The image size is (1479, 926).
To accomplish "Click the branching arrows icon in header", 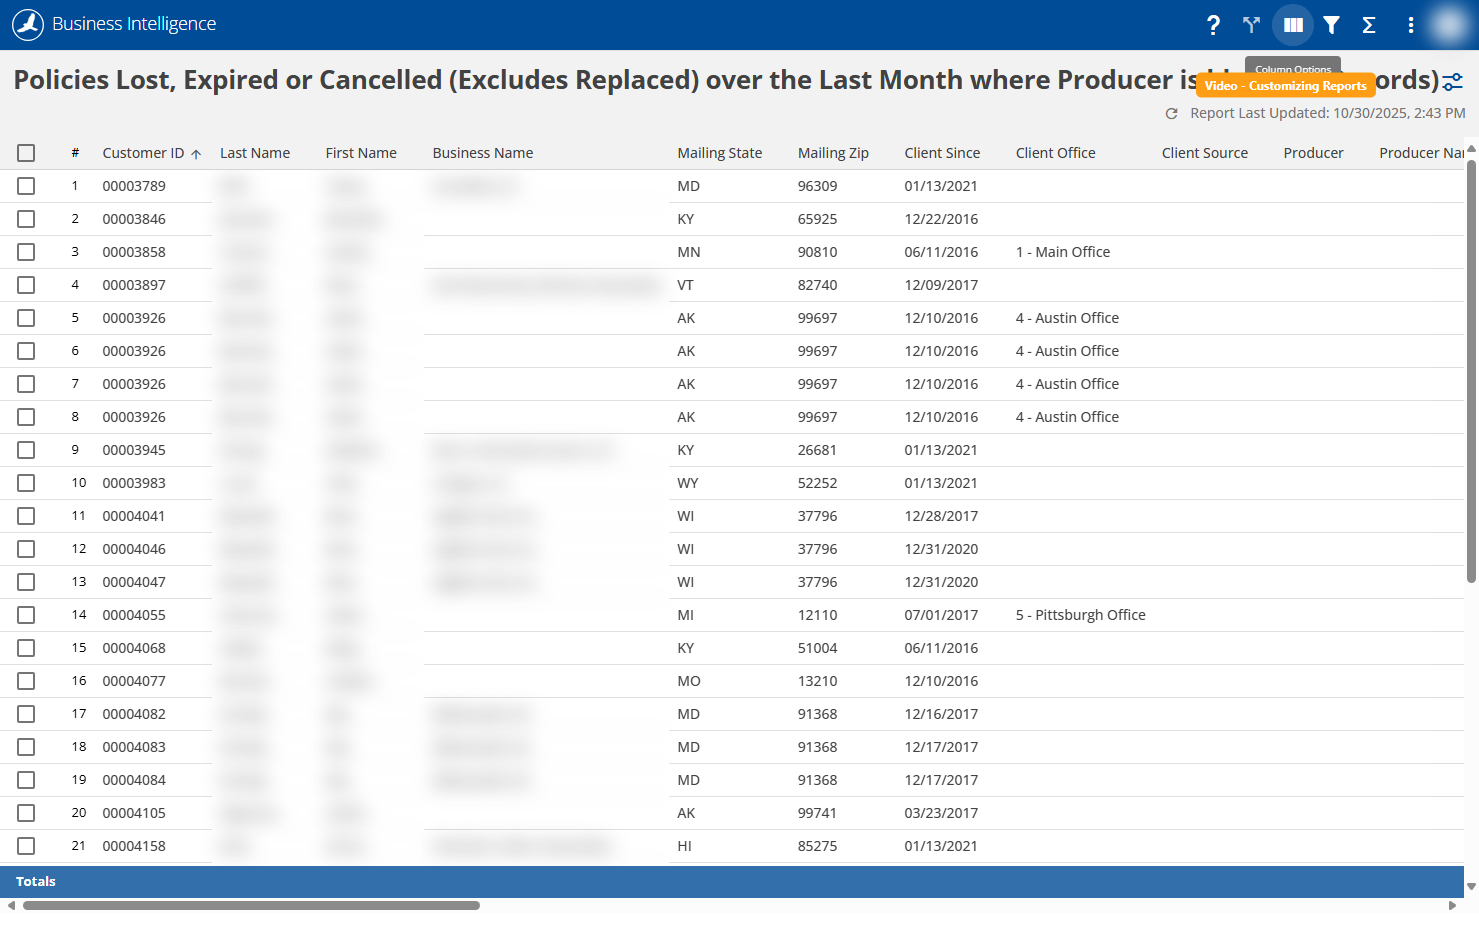I will 1251,25.
